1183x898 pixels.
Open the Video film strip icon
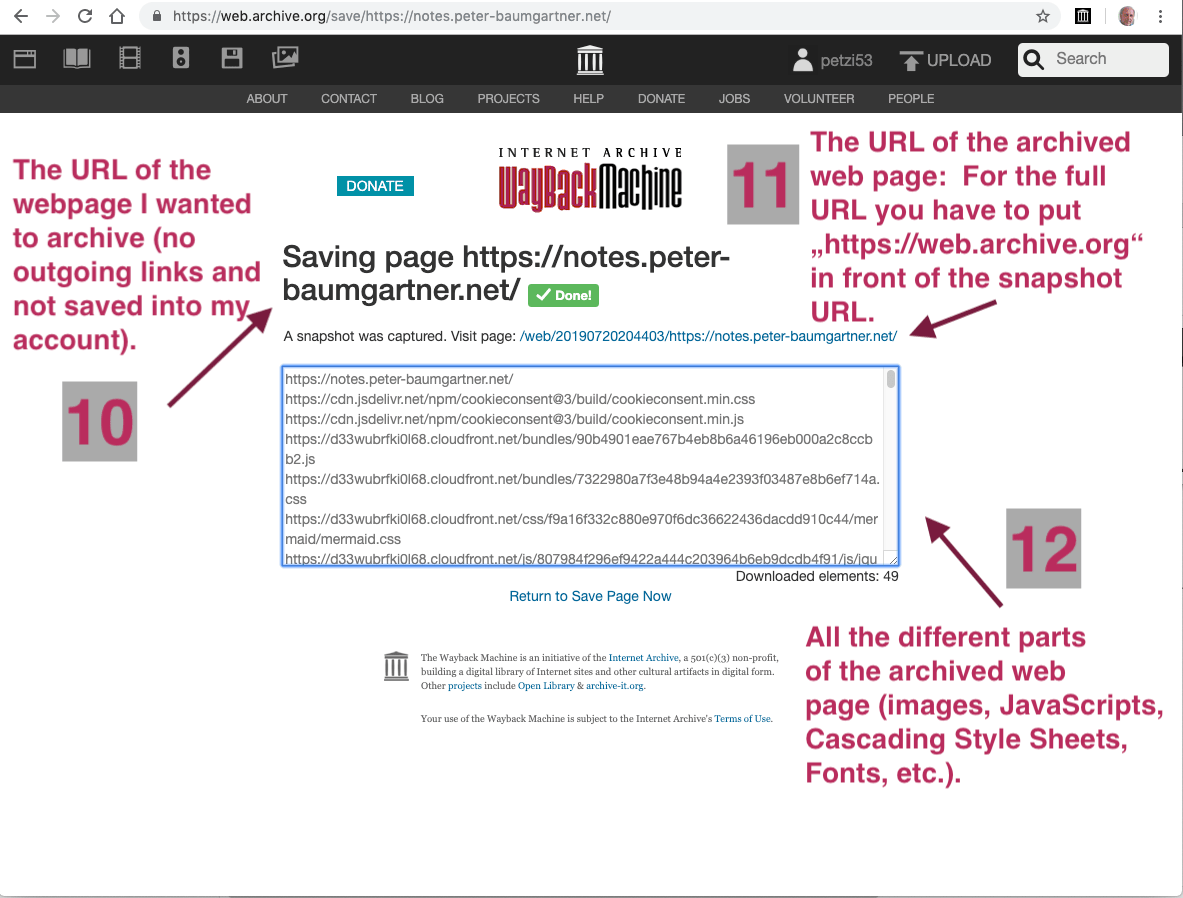point(130,59)
